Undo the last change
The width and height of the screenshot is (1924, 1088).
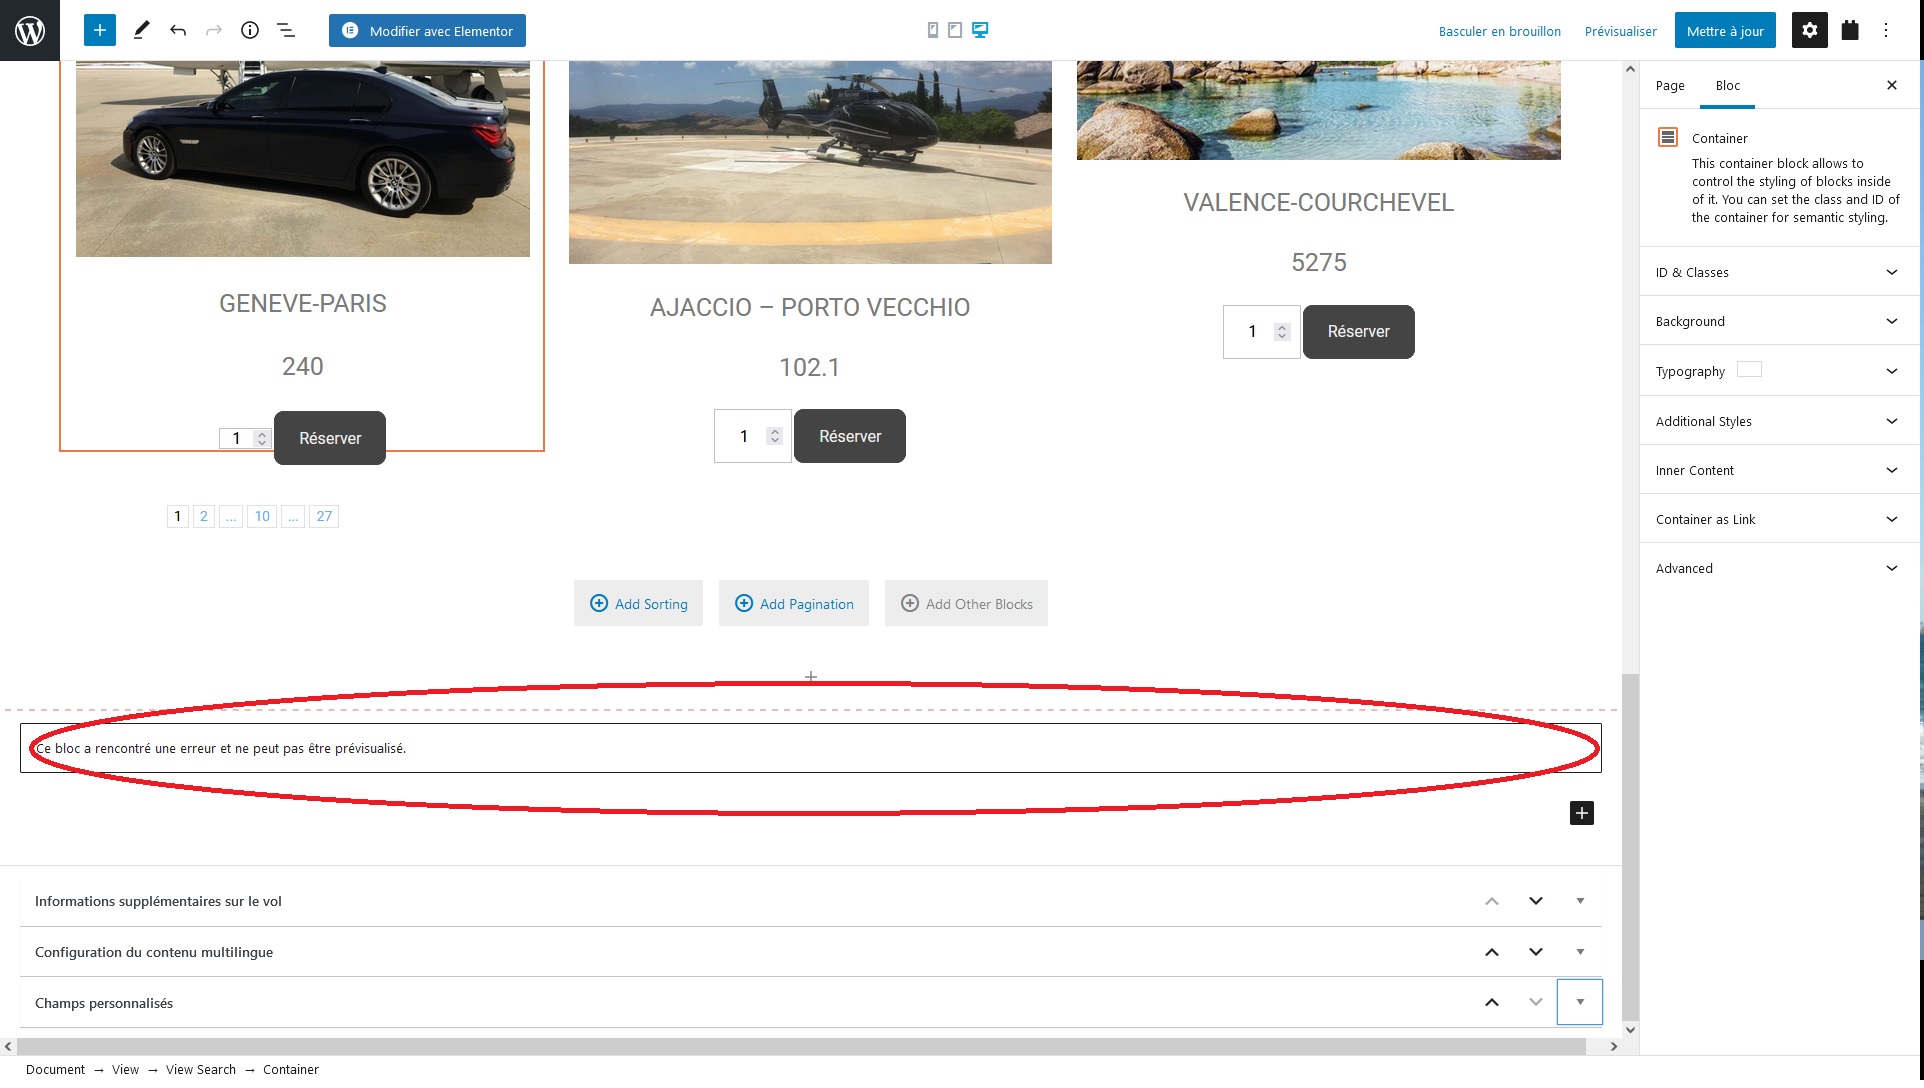178,30
